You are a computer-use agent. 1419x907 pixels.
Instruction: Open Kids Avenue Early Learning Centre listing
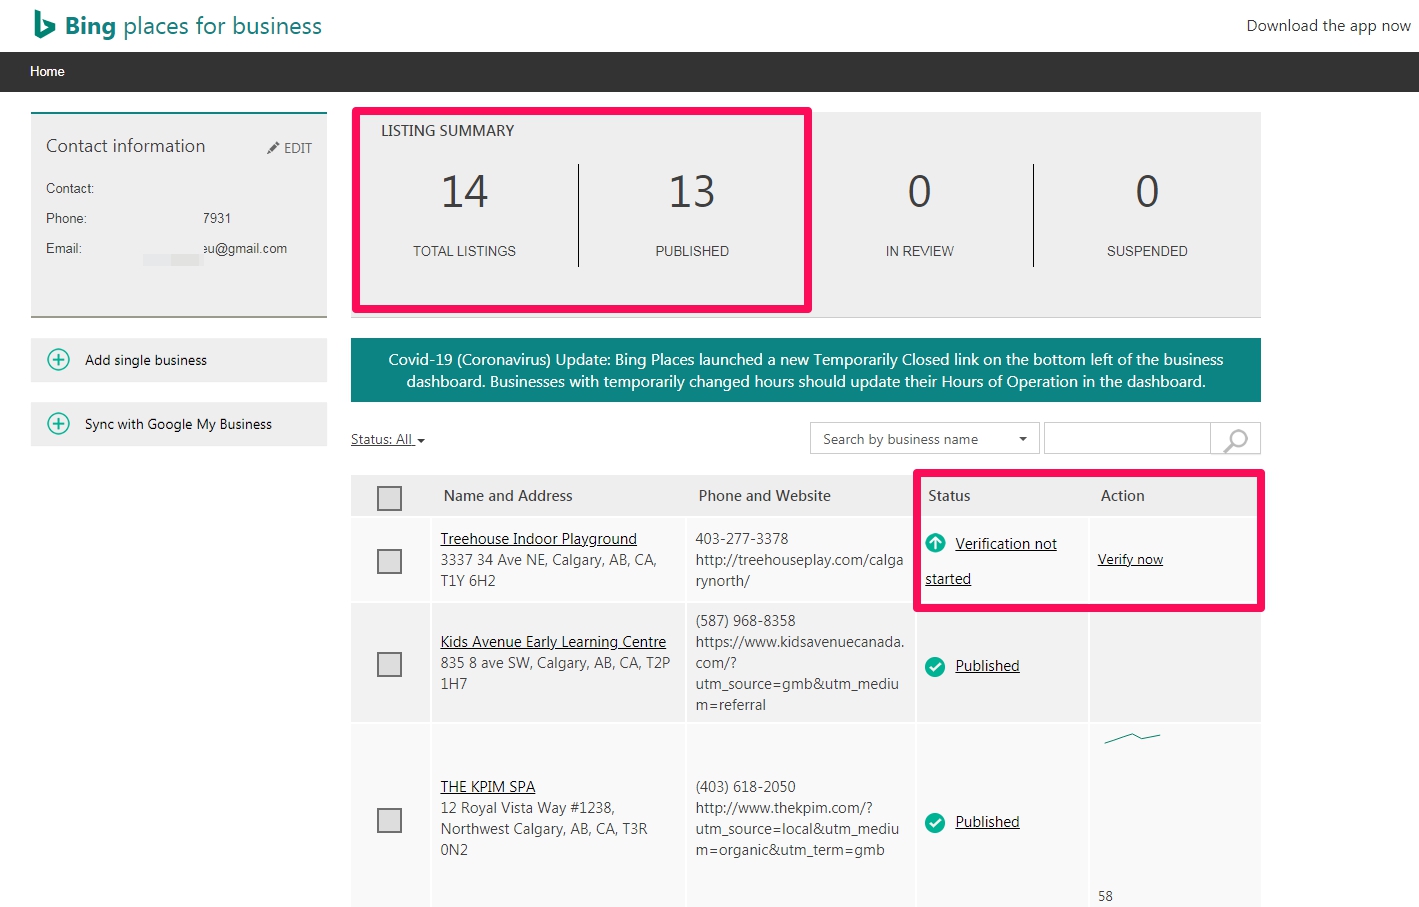(x=553, y=642)
